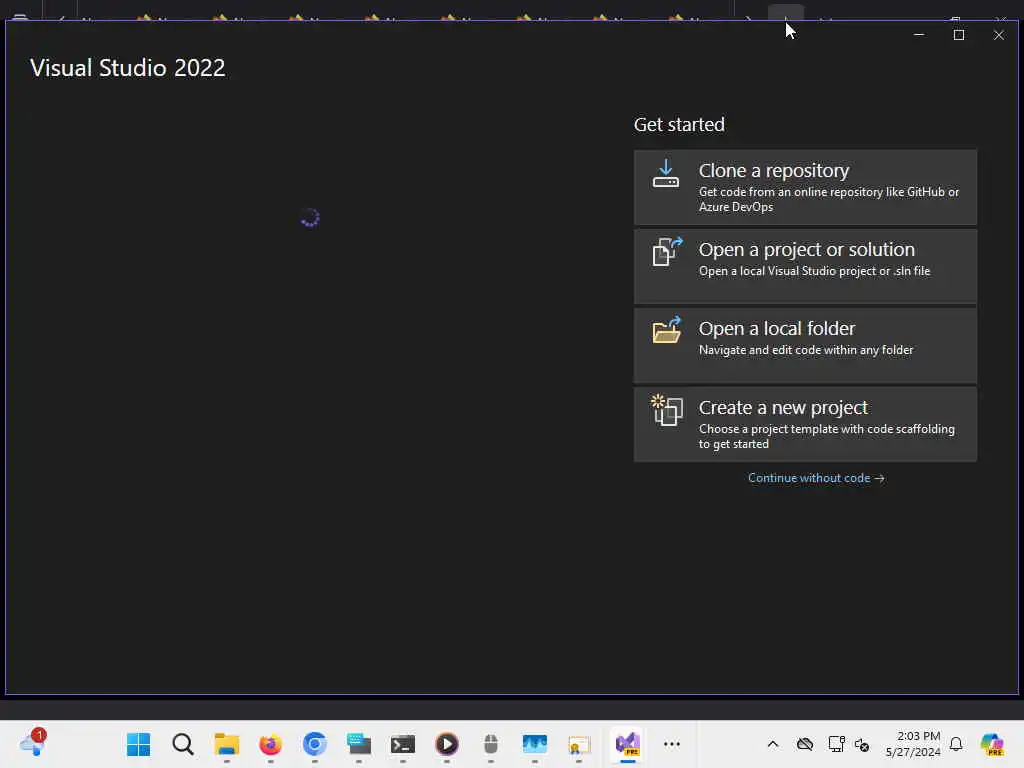
Task: Show more taskbar apps via ellipsis
Action: [x=671, y=744]
